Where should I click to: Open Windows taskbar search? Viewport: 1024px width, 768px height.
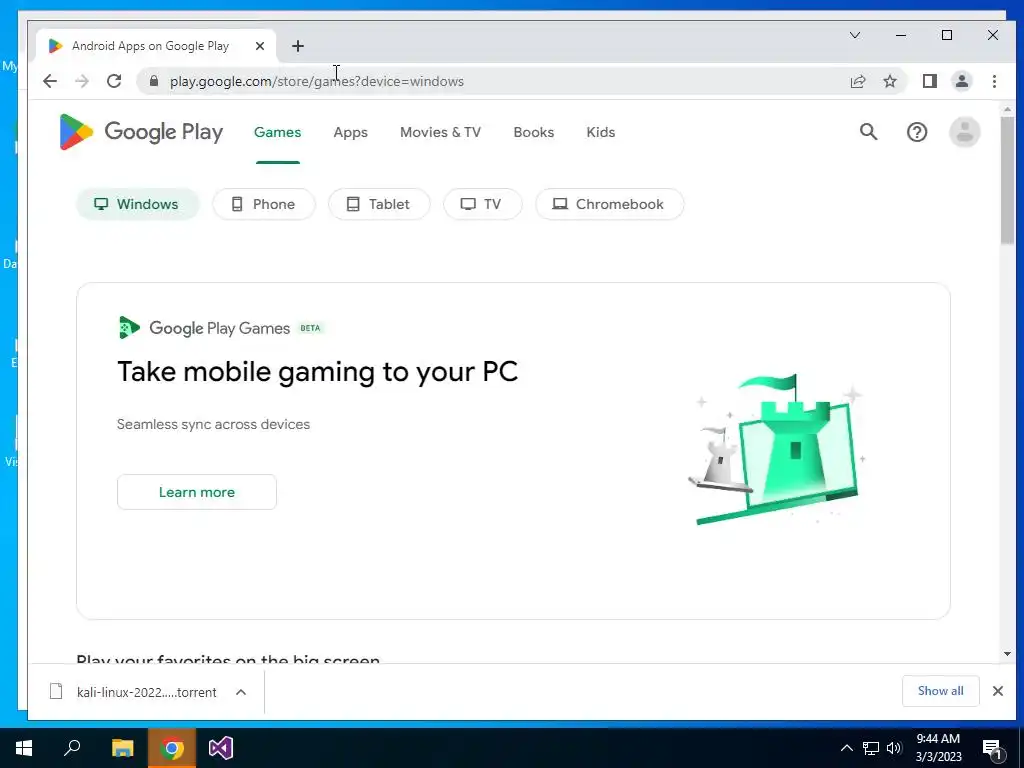coord(72,748)
